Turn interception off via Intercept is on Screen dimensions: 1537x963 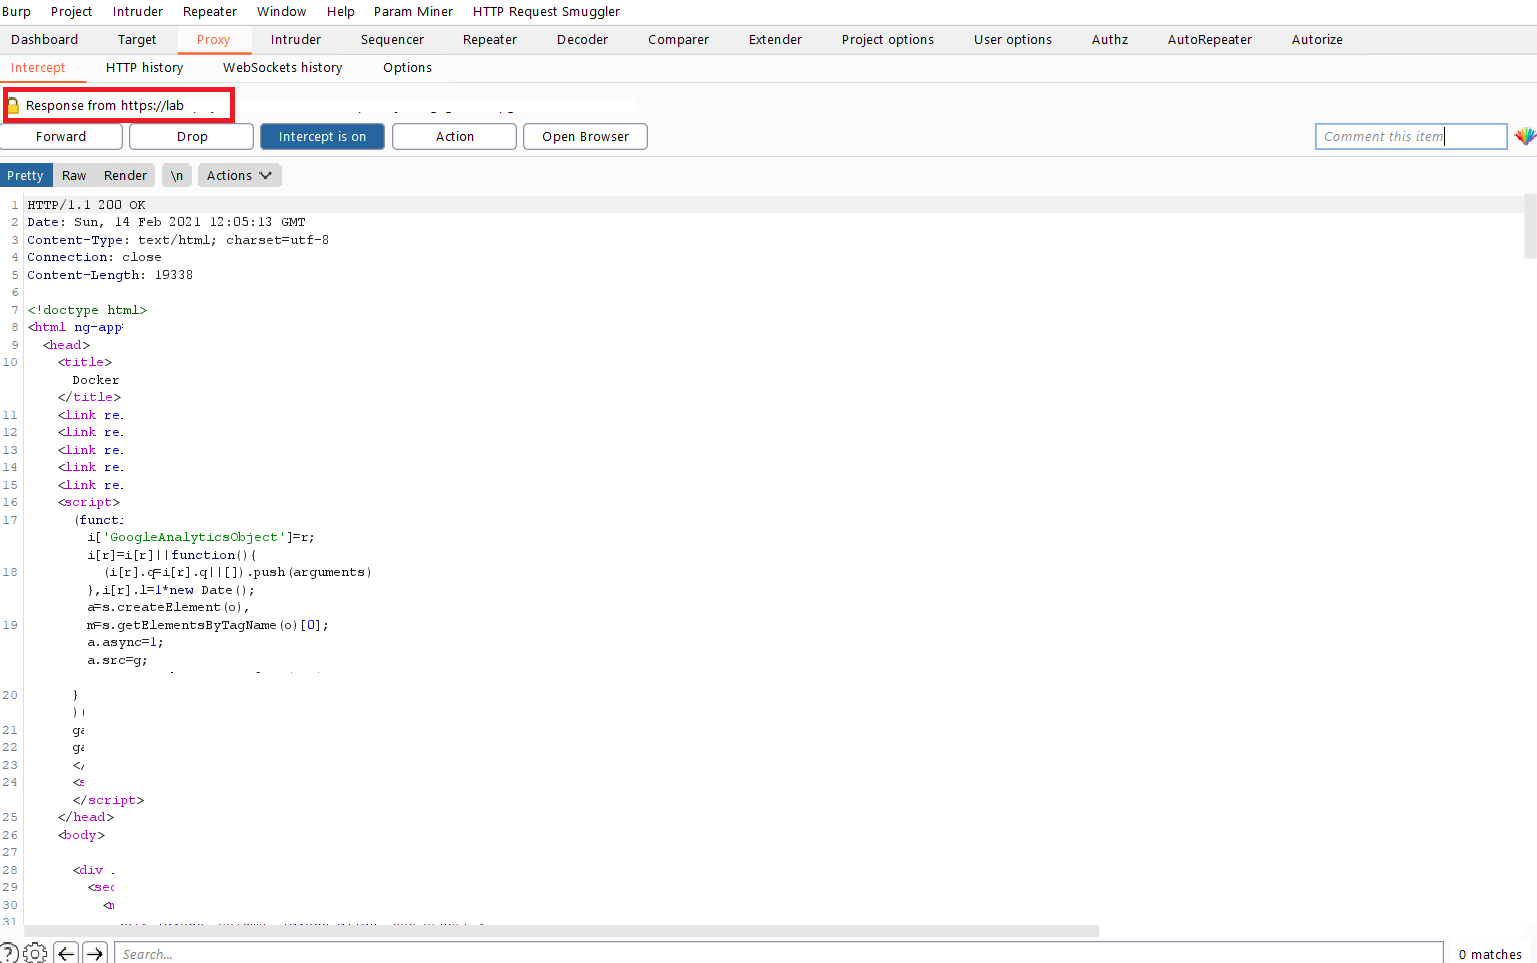pyautogui.click(x=322, y=136)
